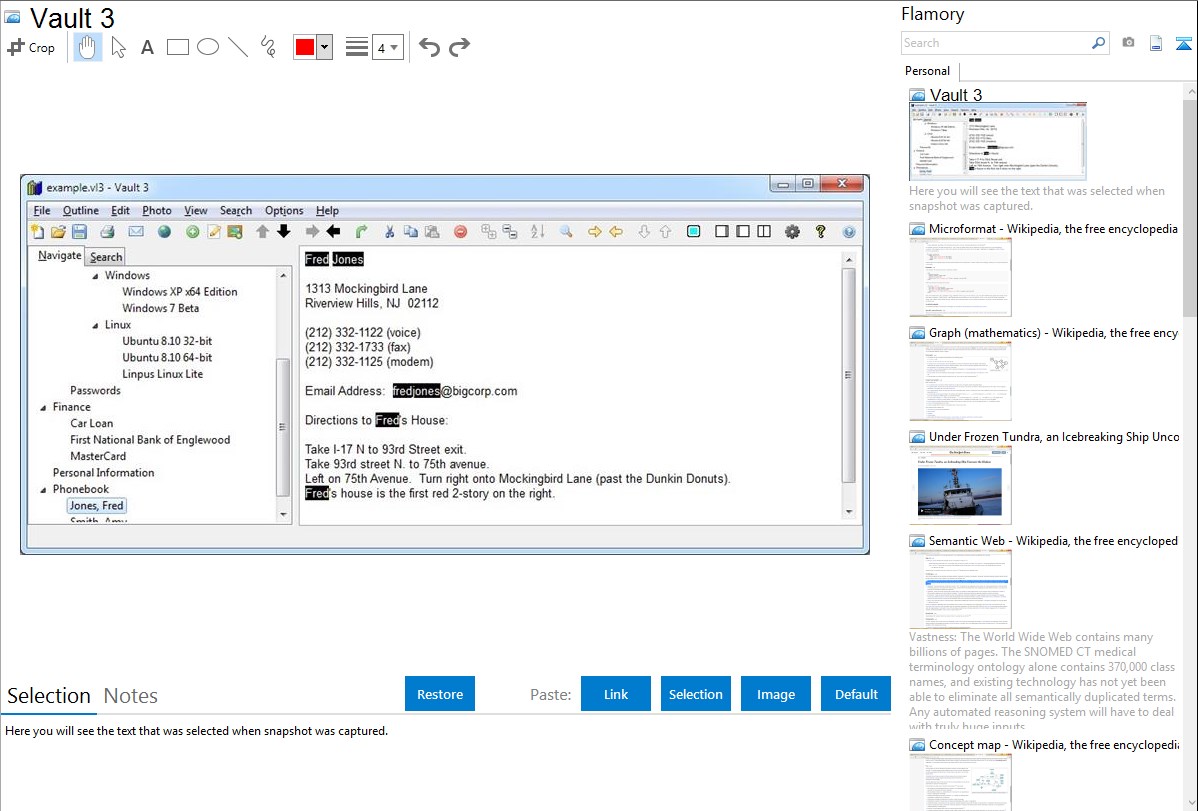Select the text annotation tool
Viewport: 1198px width, 811px height.
pyautogui.click(x=147, y=47)
